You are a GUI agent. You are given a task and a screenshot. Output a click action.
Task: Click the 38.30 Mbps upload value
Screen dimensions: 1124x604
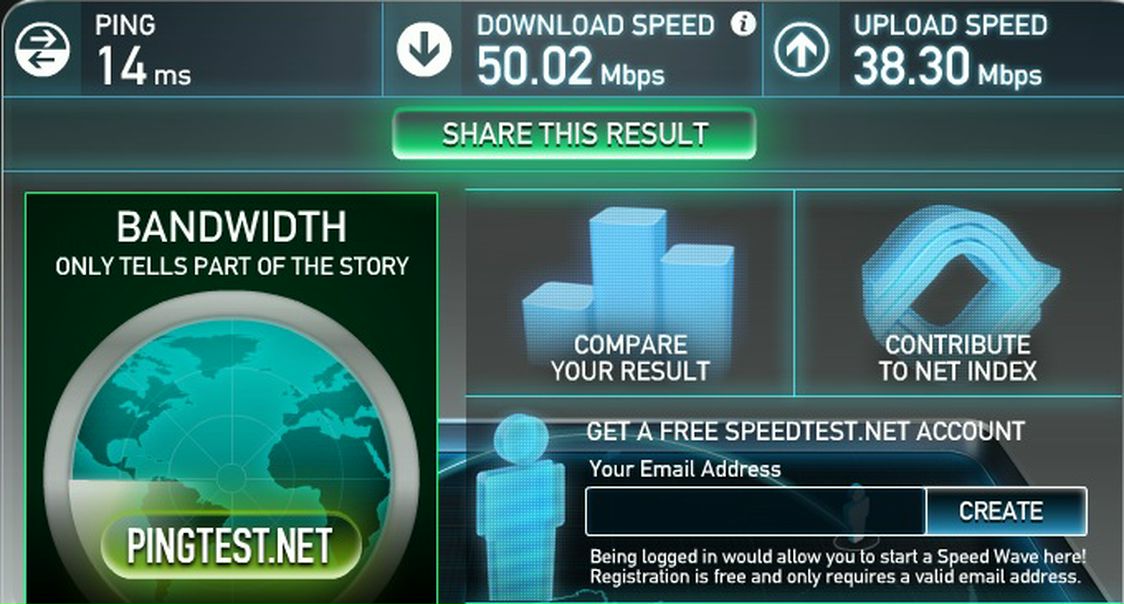tap(947, 67)
